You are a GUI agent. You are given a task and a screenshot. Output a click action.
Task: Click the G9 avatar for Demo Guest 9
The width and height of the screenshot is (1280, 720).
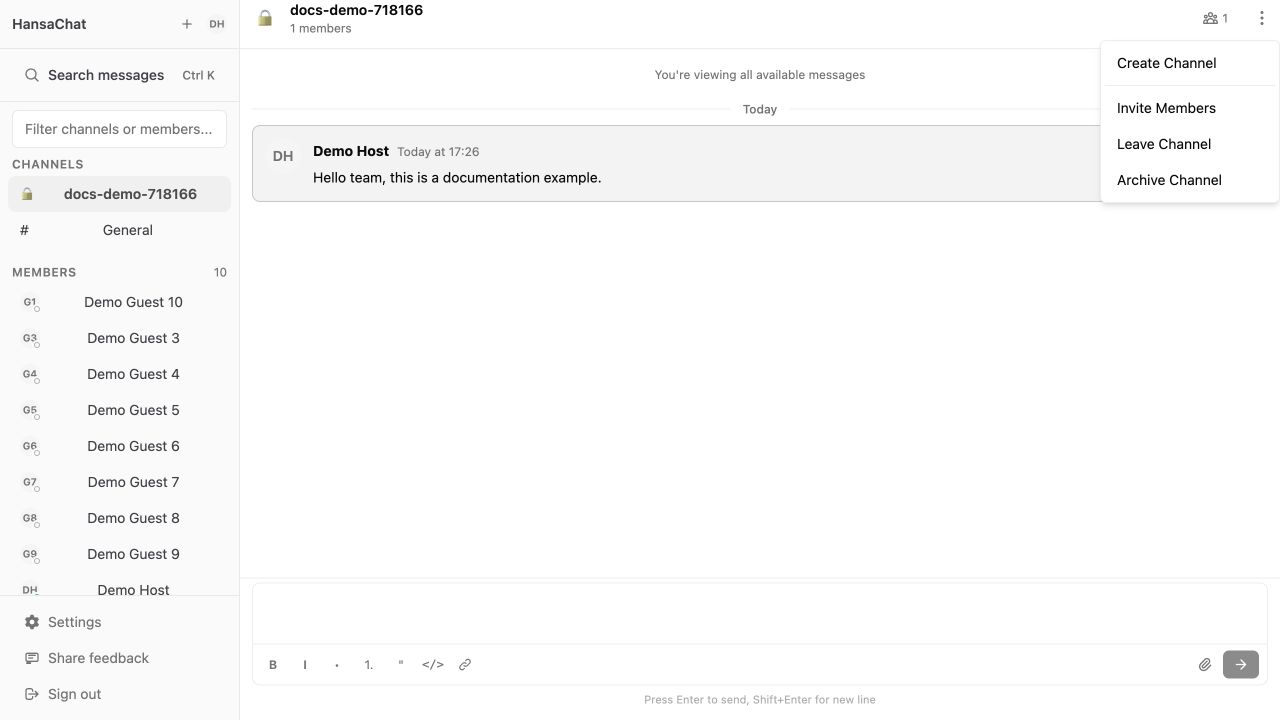pos(30,554)
